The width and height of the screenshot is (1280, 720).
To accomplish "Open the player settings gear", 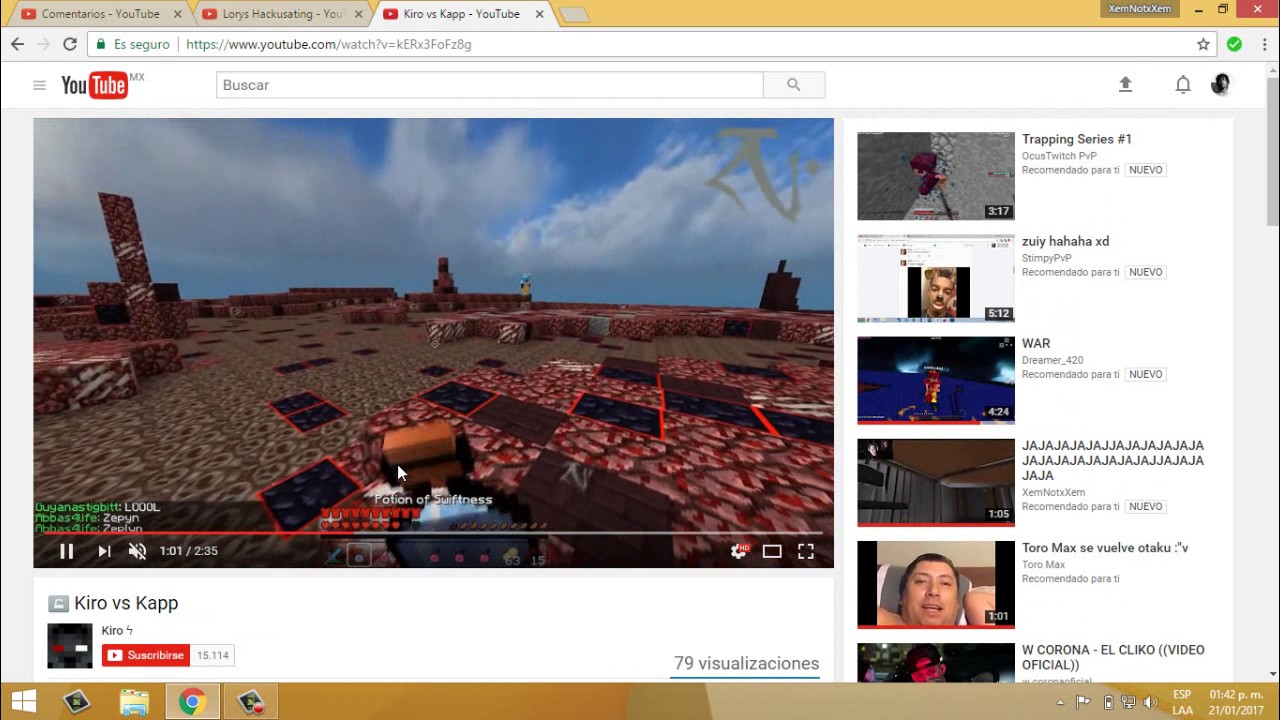I will point(739,551).
